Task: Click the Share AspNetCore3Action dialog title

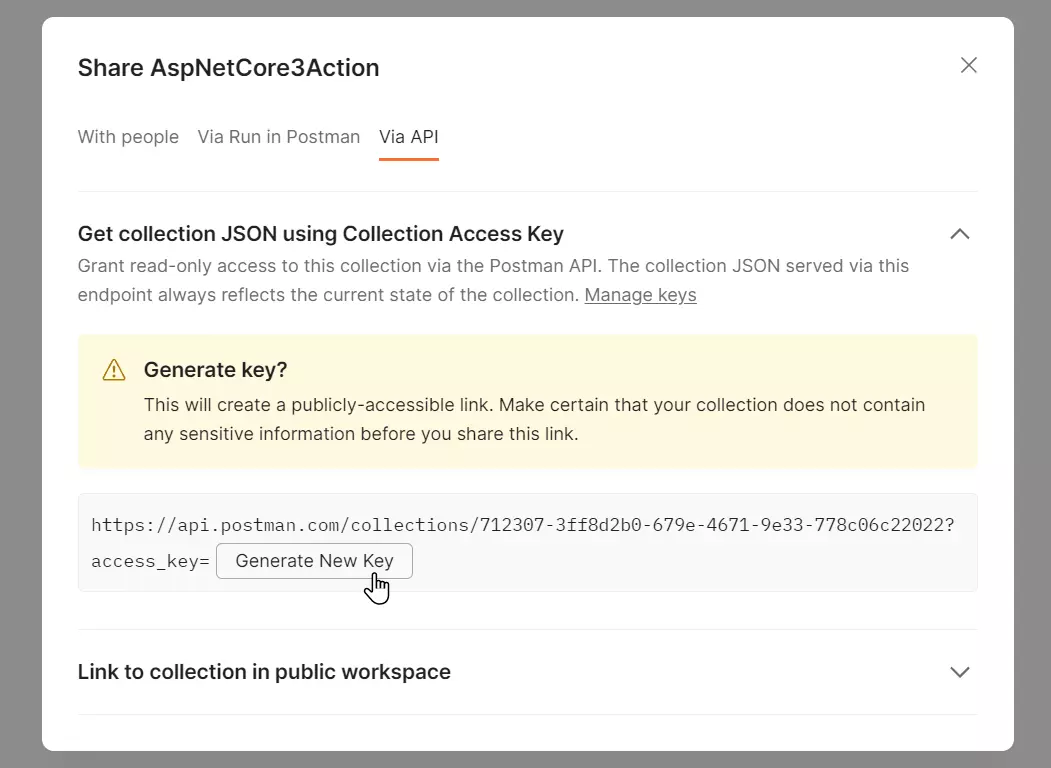Action: pos(229,68)
